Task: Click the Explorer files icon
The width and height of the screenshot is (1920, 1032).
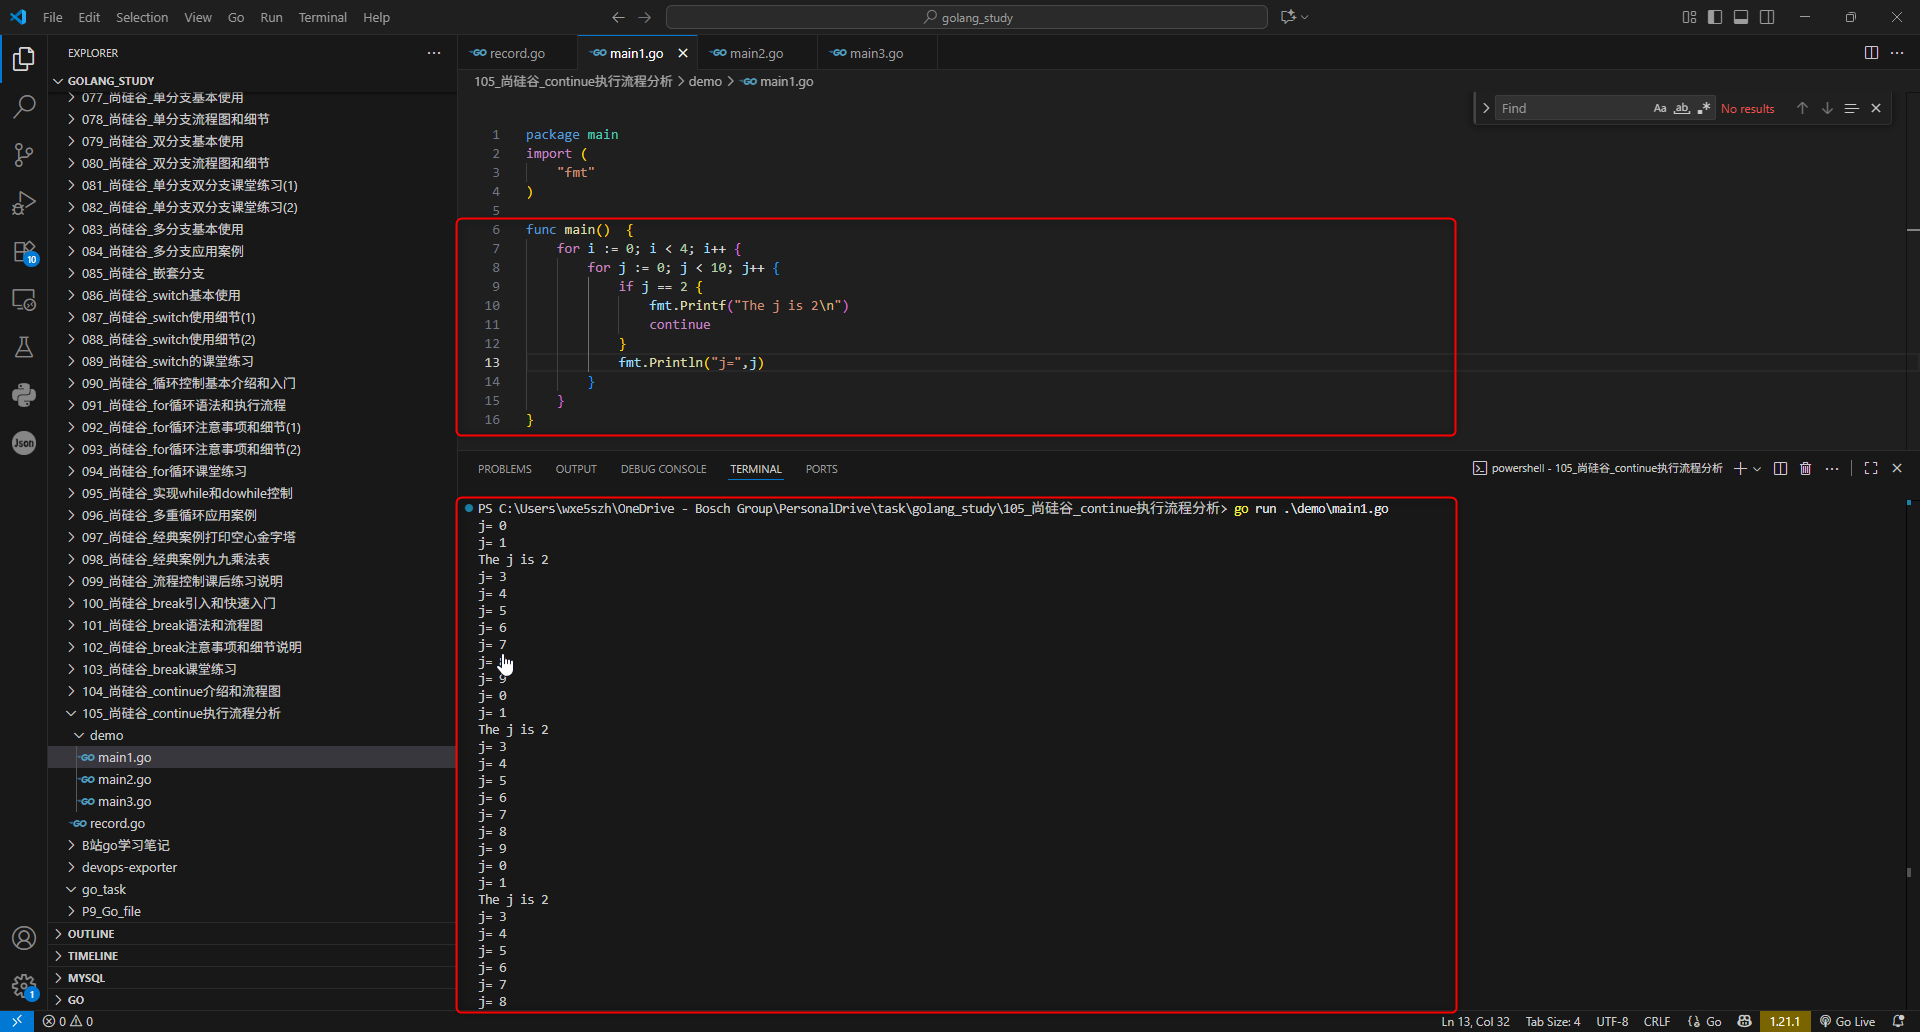Action: pos(24,59)
